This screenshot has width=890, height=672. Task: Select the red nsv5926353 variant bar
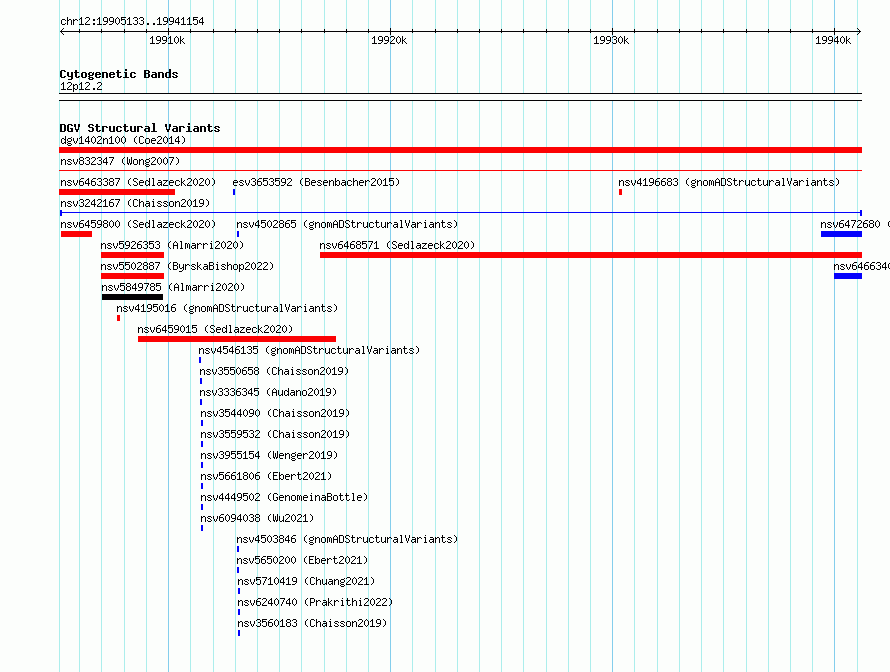(132, 255)
